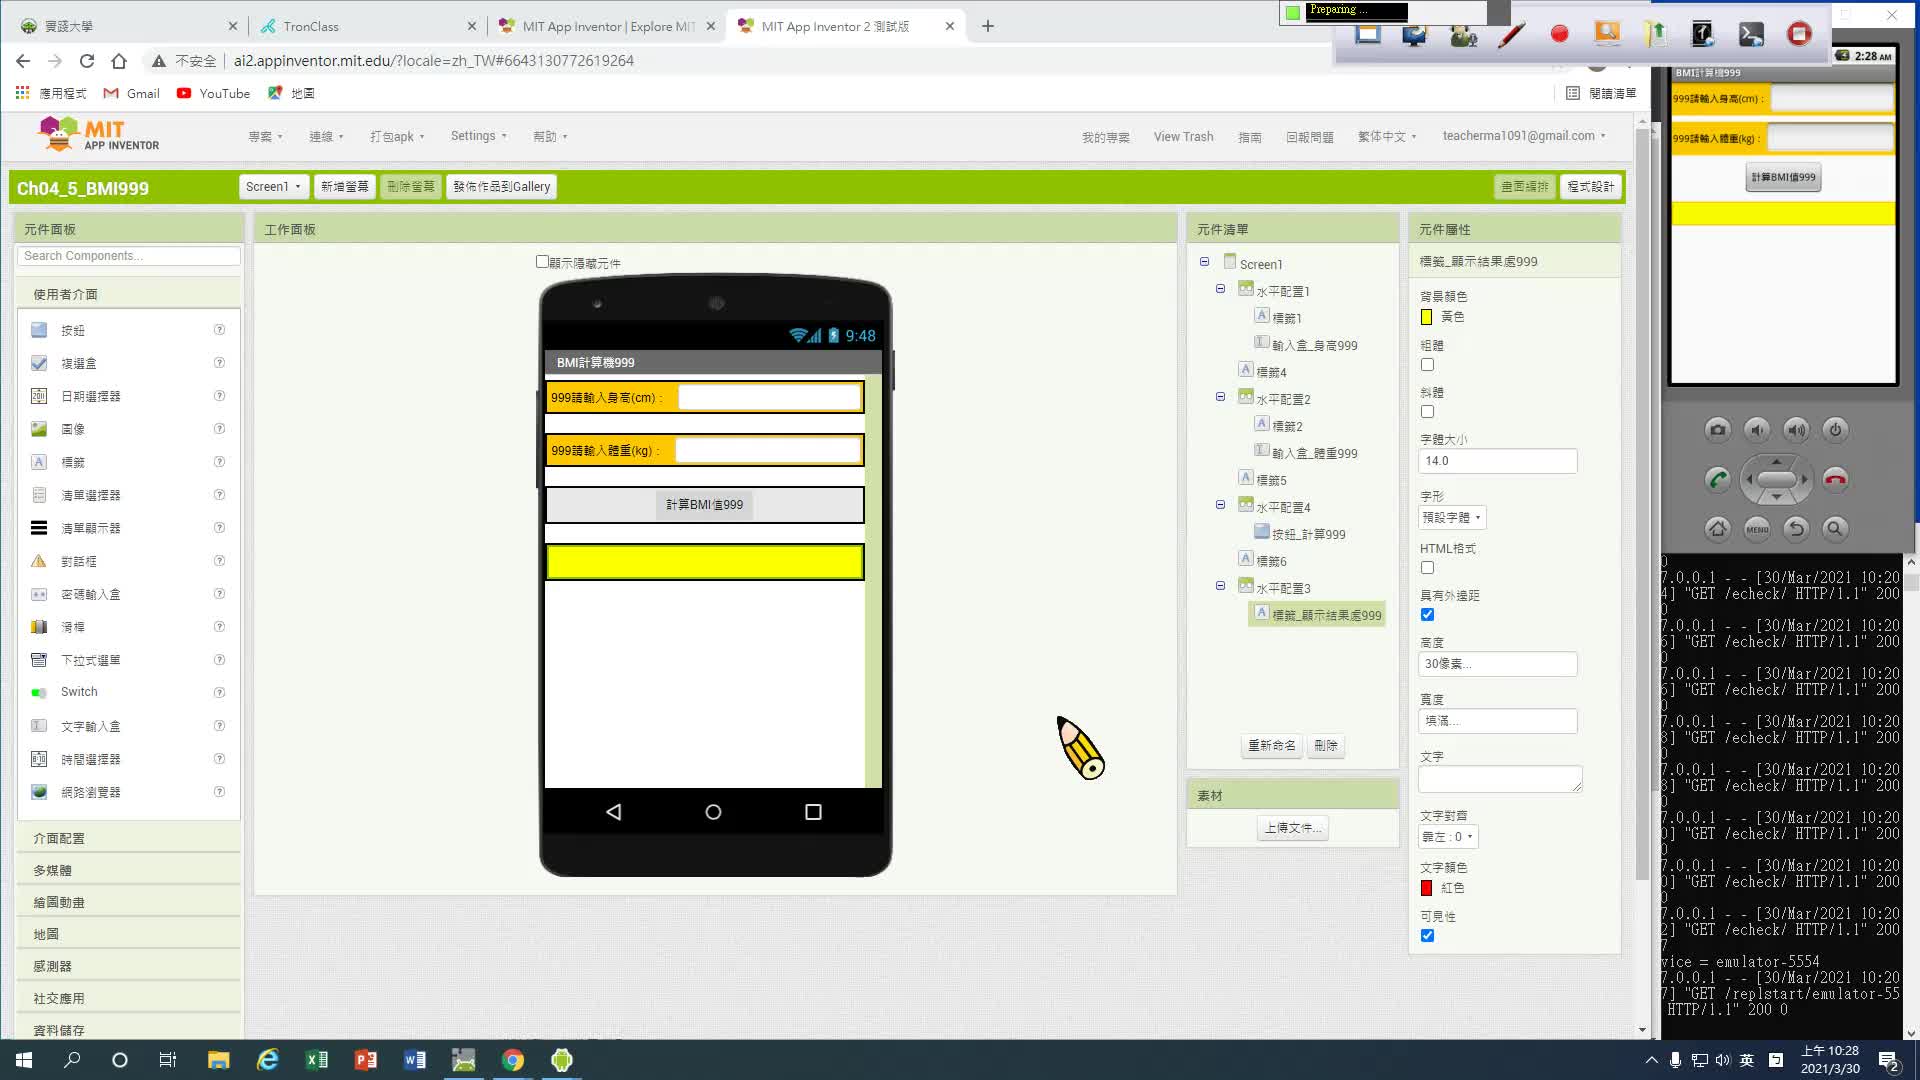
Task: Select the 日期選擇器 date picker component icon
Action: pos(39,396)
